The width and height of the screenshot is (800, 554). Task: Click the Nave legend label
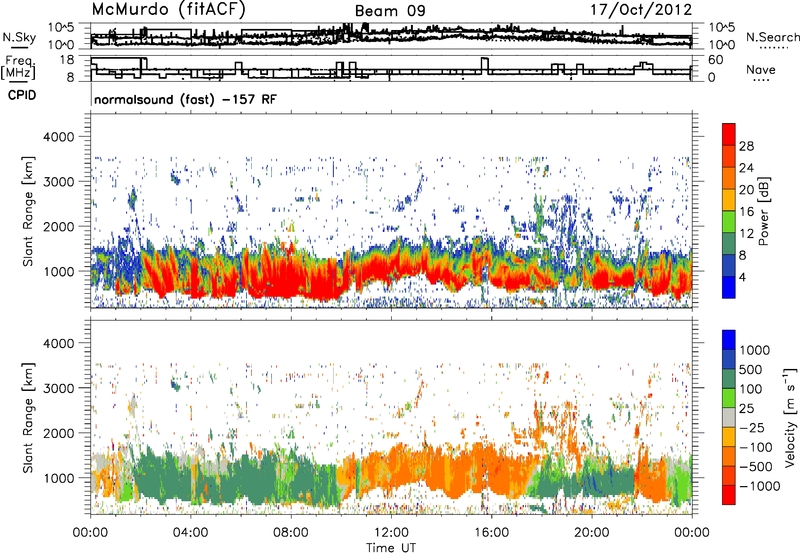(x=760, y=70)
